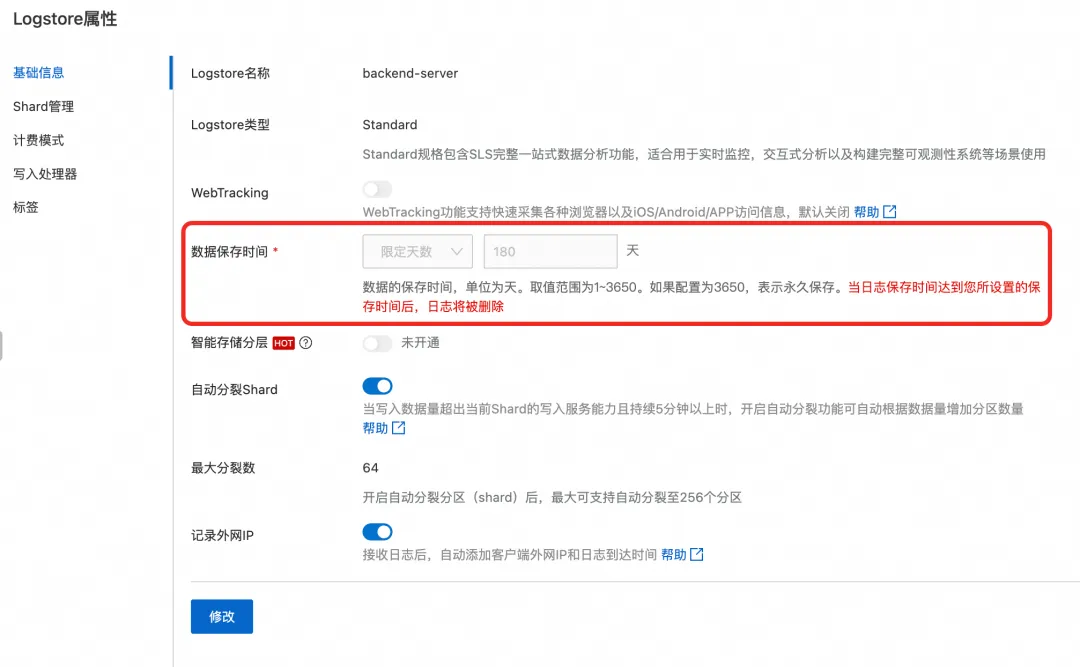Click the retention days input showing 180

(550, 252)
